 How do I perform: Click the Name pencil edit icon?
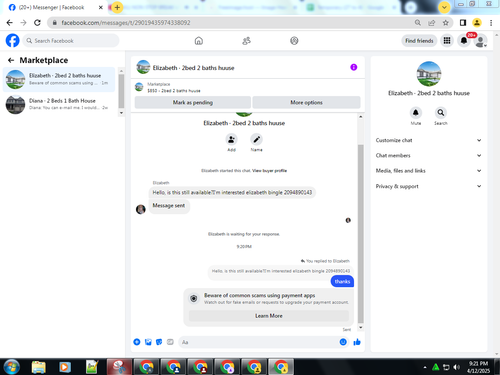(256, 139)
